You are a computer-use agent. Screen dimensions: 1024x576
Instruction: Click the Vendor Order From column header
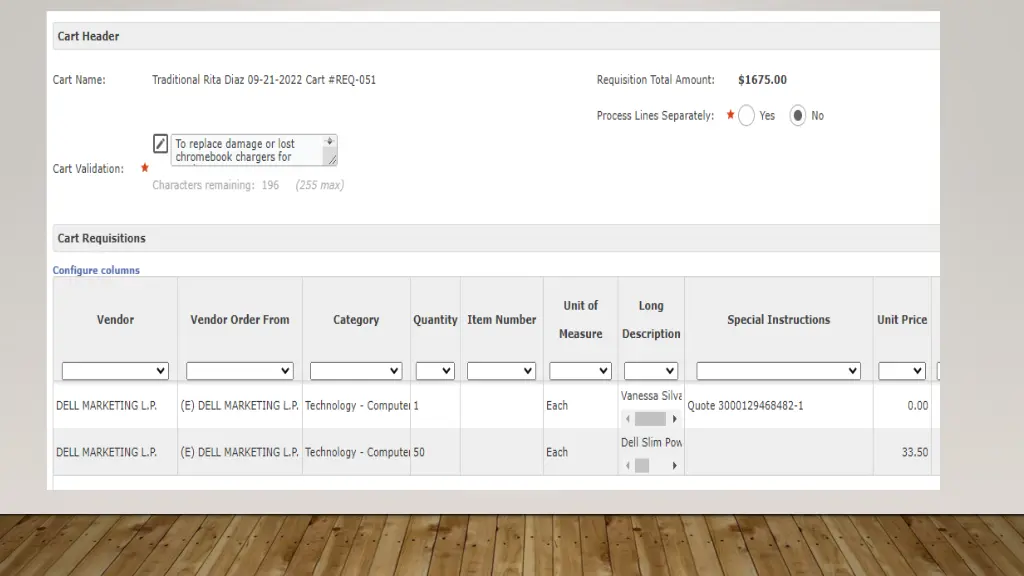pos(240,319)
